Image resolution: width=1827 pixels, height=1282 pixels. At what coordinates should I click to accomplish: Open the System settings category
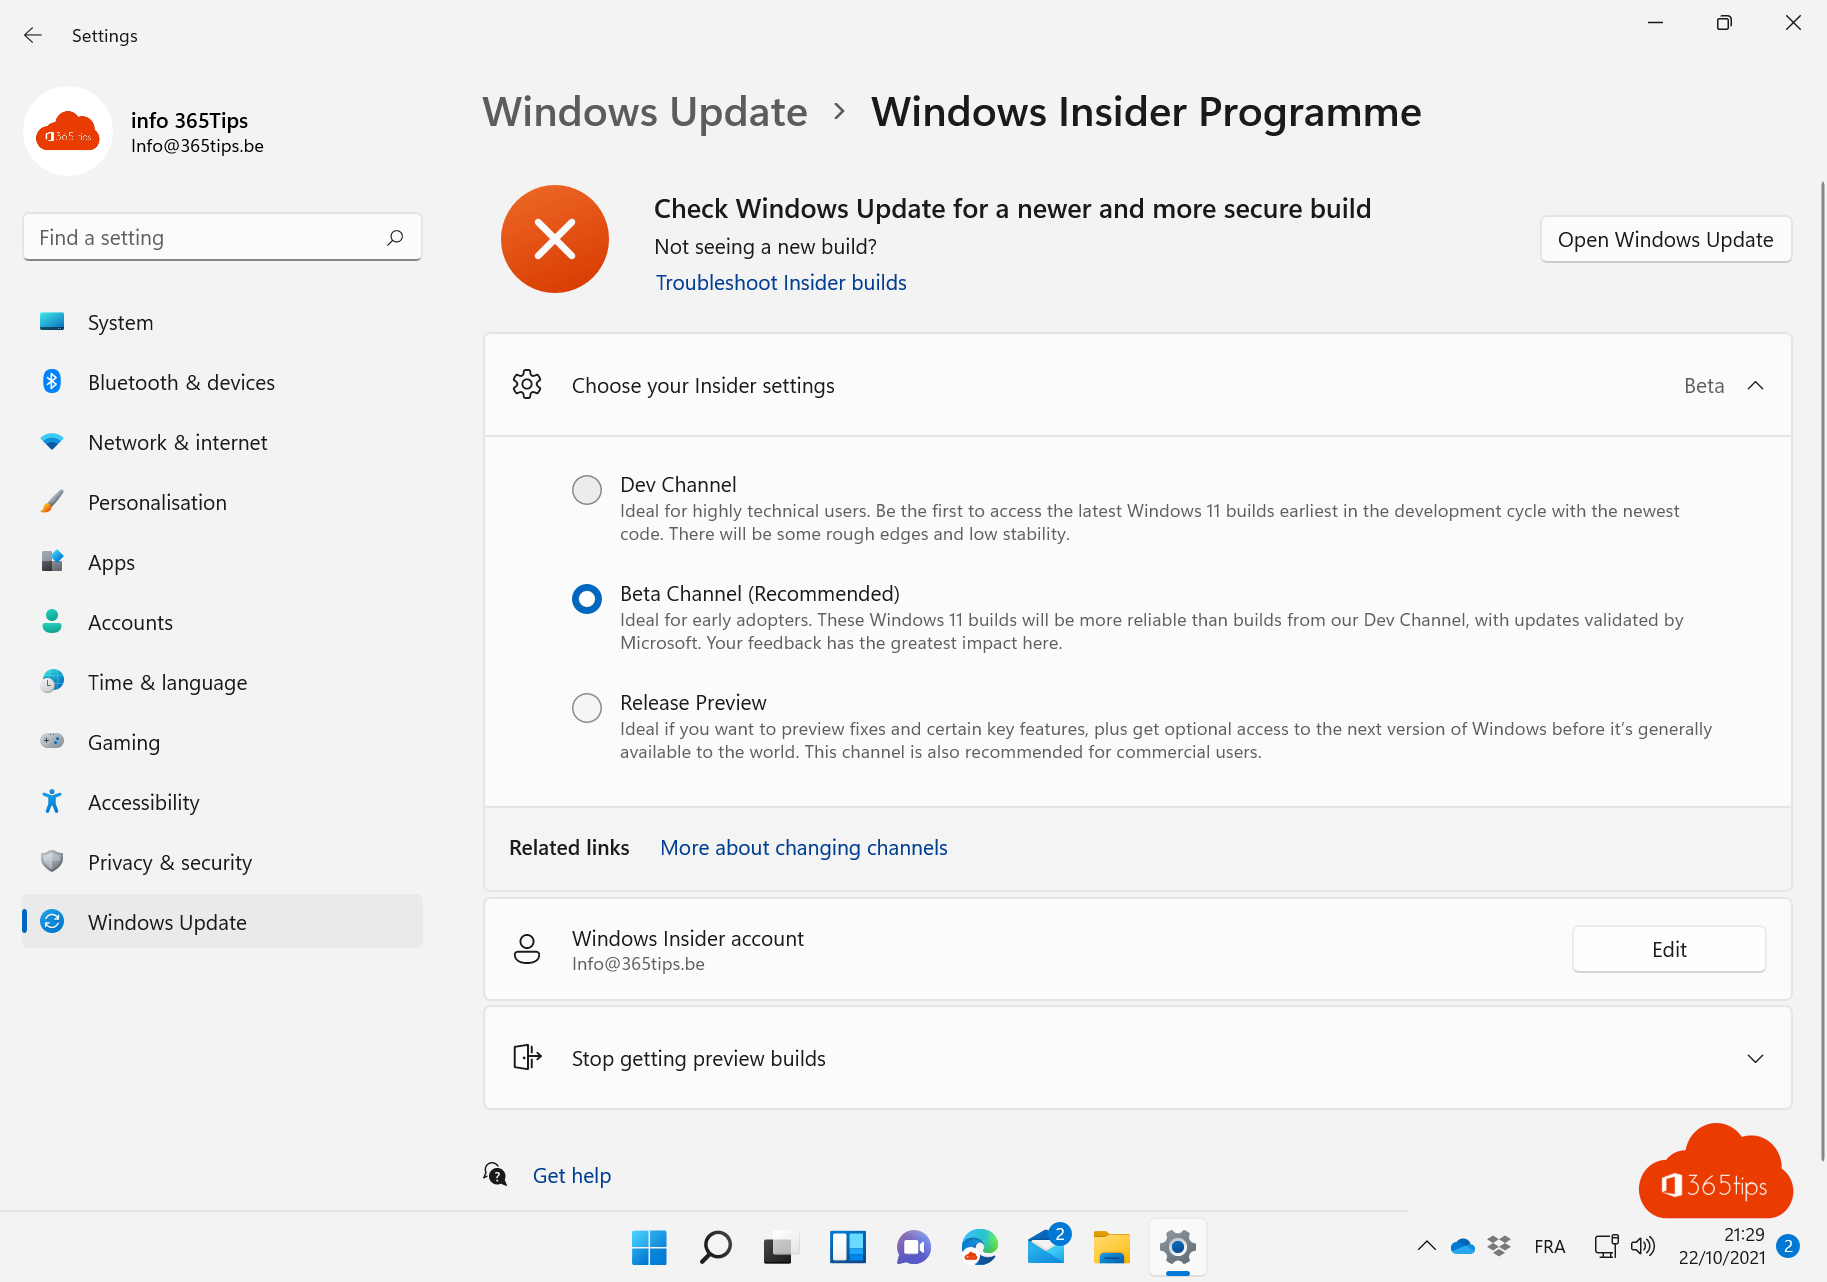coord(222,322)
